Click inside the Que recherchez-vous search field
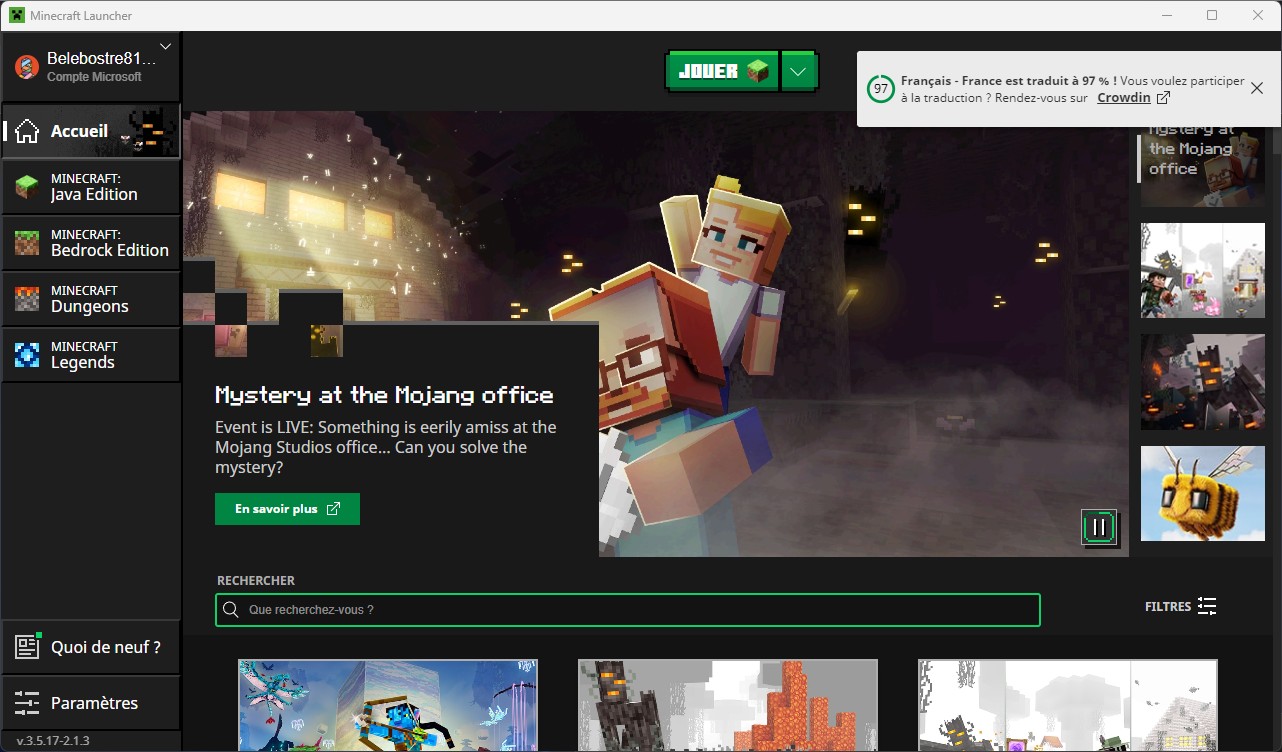This screenshot has height=752, width=1282. (x=627, y=609)
